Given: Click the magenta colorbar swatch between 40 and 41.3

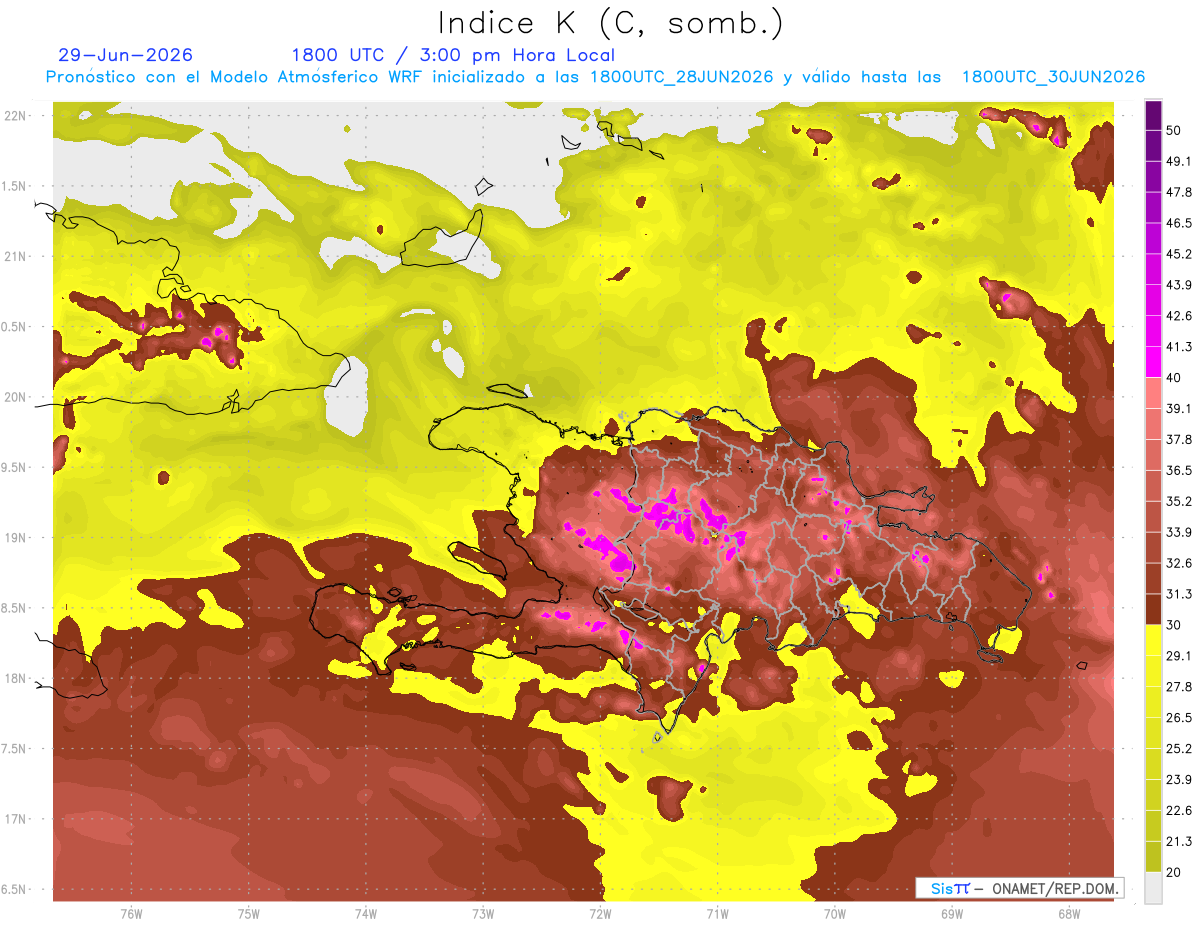Looking at the screenshot, I should [x=1153, y=362].
